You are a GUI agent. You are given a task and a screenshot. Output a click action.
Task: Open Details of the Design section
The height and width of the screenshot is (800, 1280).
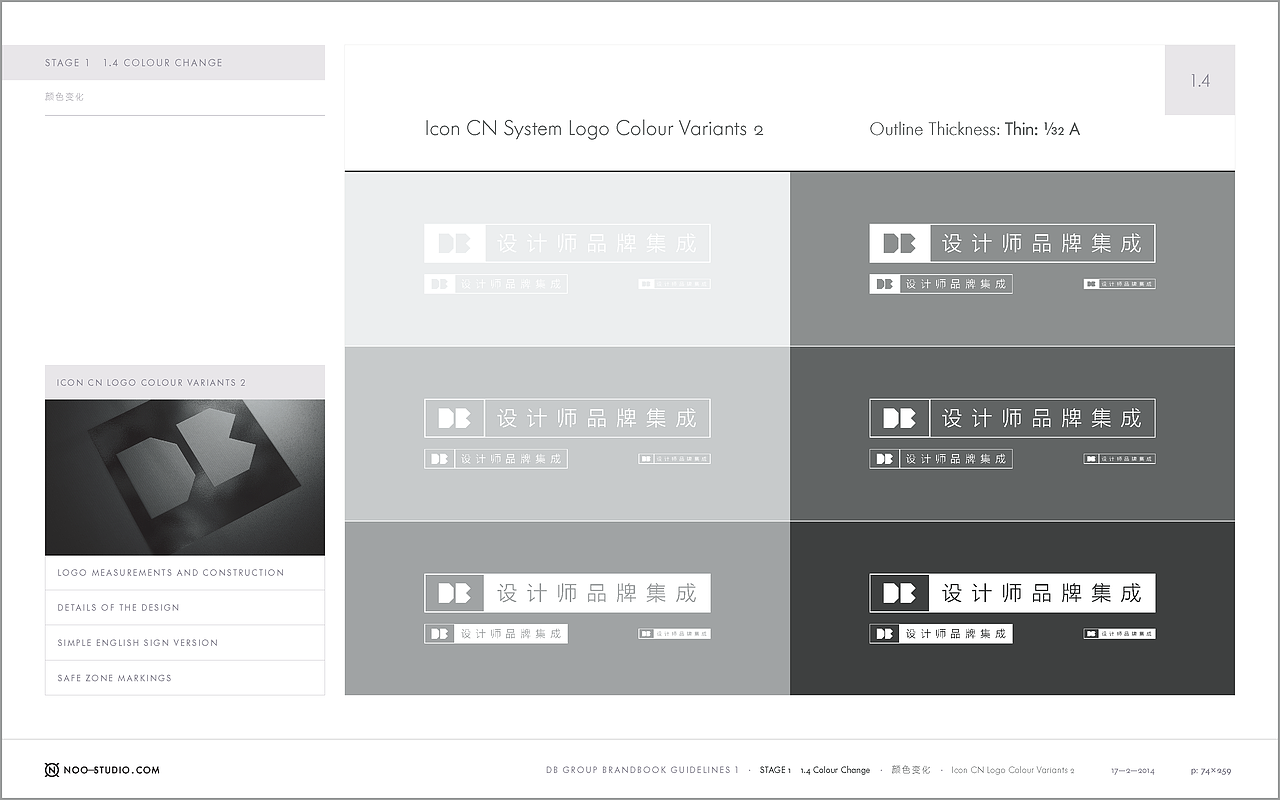point(185,608)
